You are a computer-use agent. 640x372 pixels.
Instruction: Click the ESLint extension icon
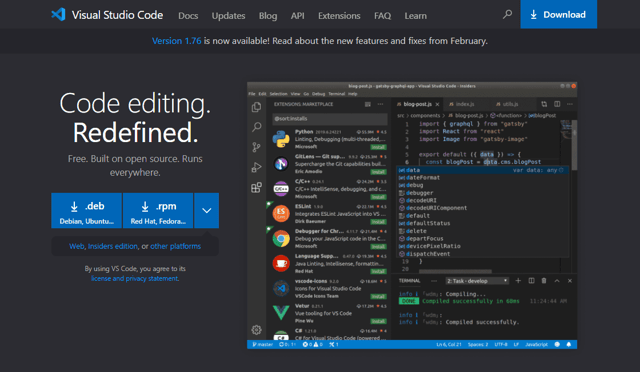[281, 214]
